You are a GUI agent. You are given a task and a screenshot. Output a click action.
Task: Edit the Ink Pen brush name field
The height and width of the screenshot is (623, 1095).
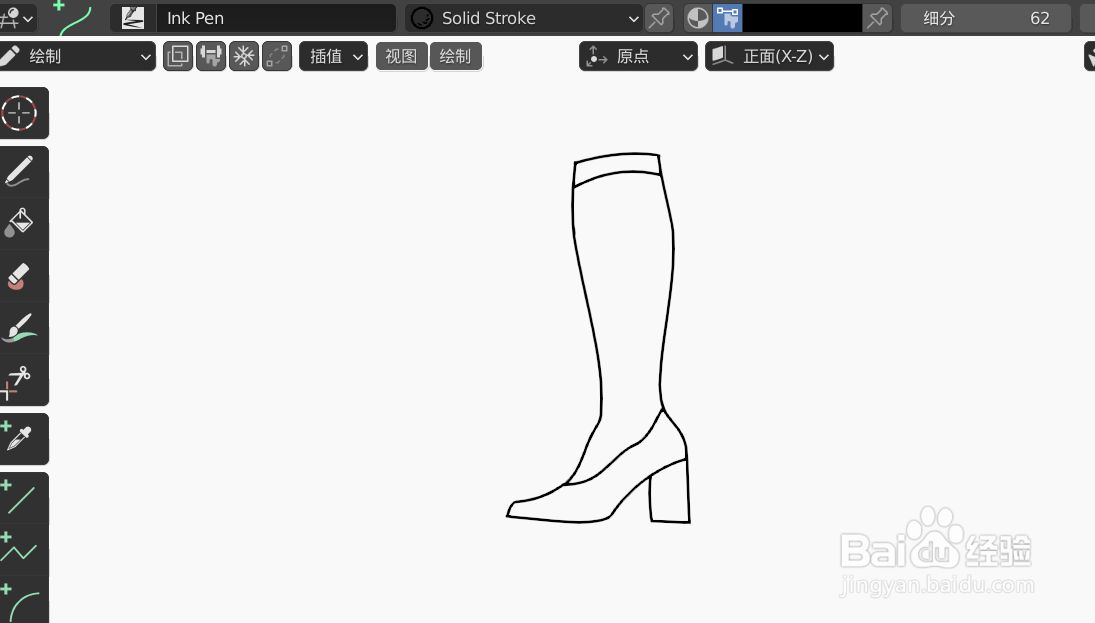[x=276, y=18]
